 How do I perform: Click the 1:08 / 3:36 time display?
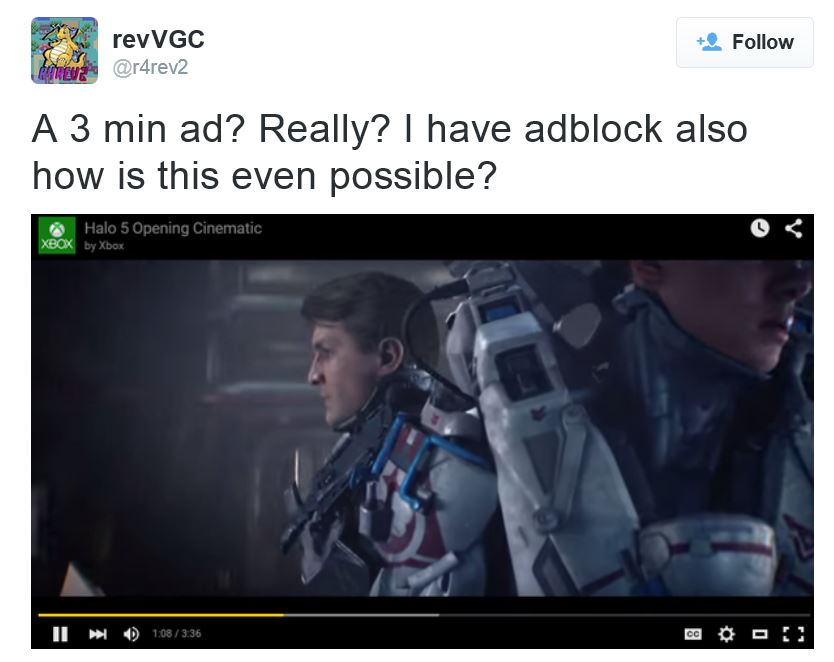[x=177, y=633]
